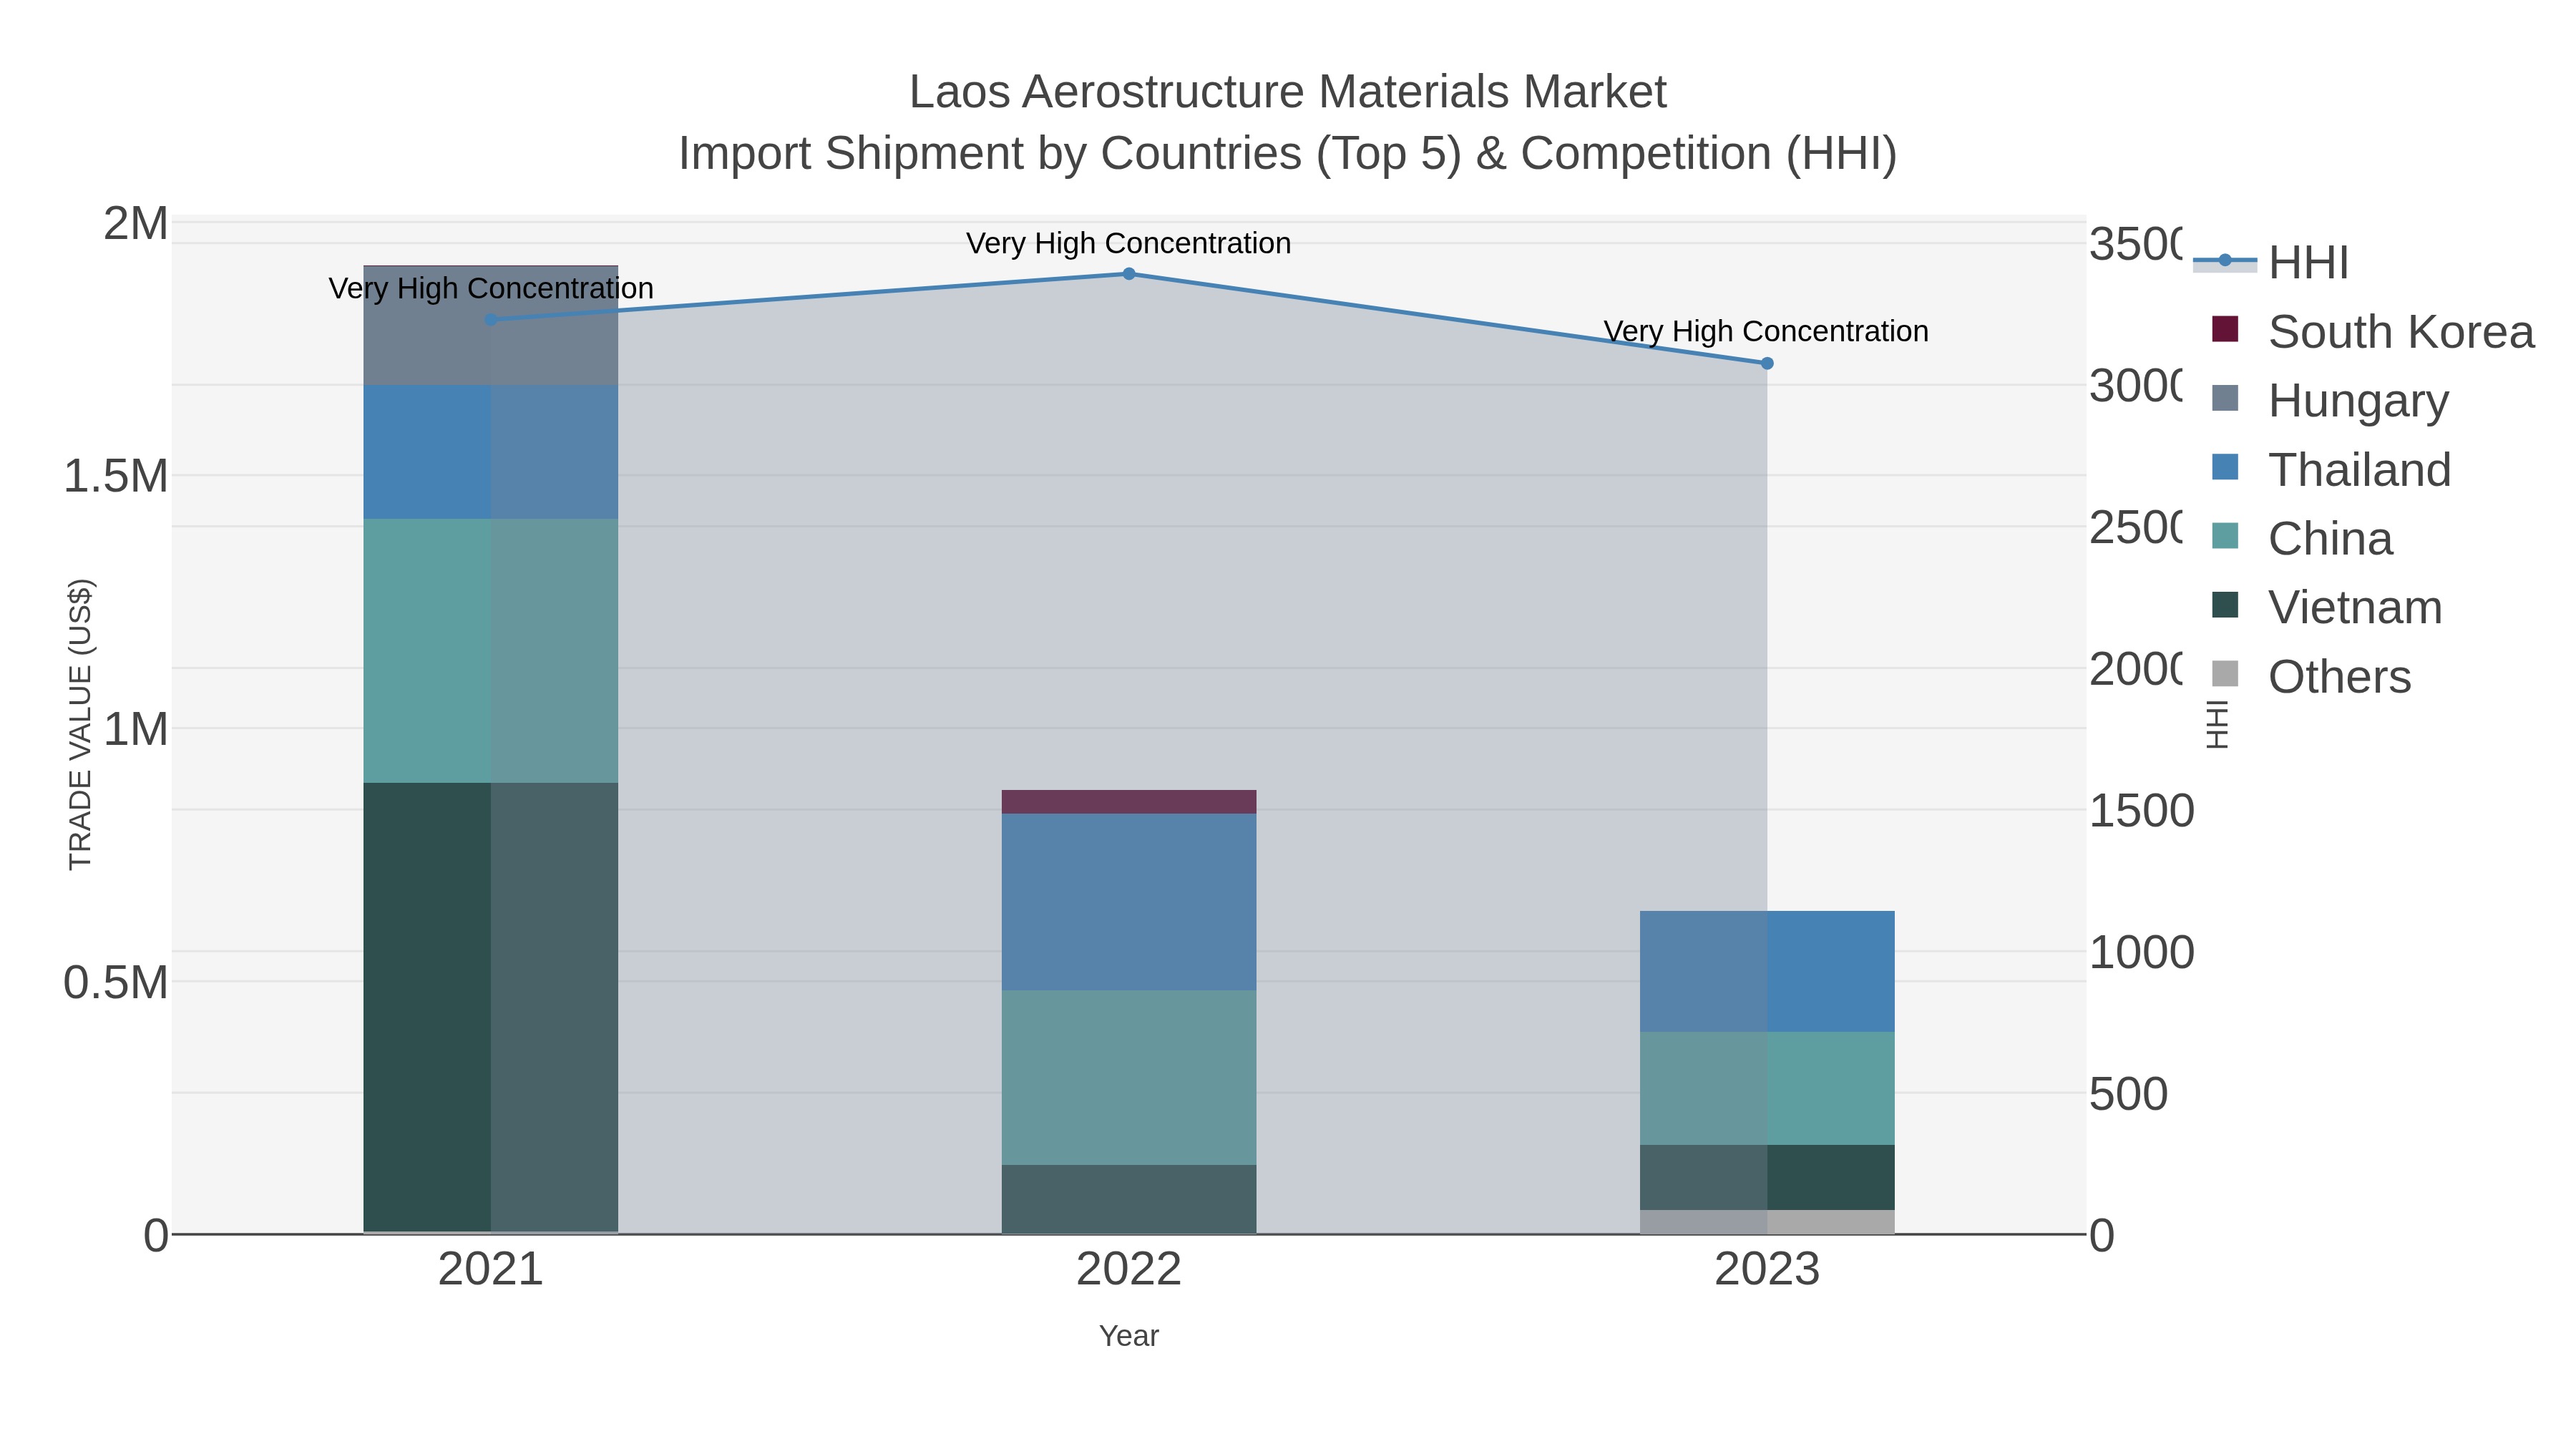Click the China bar segment in 2022
The image size is (2576, 1449).
click(1129, 1078)
